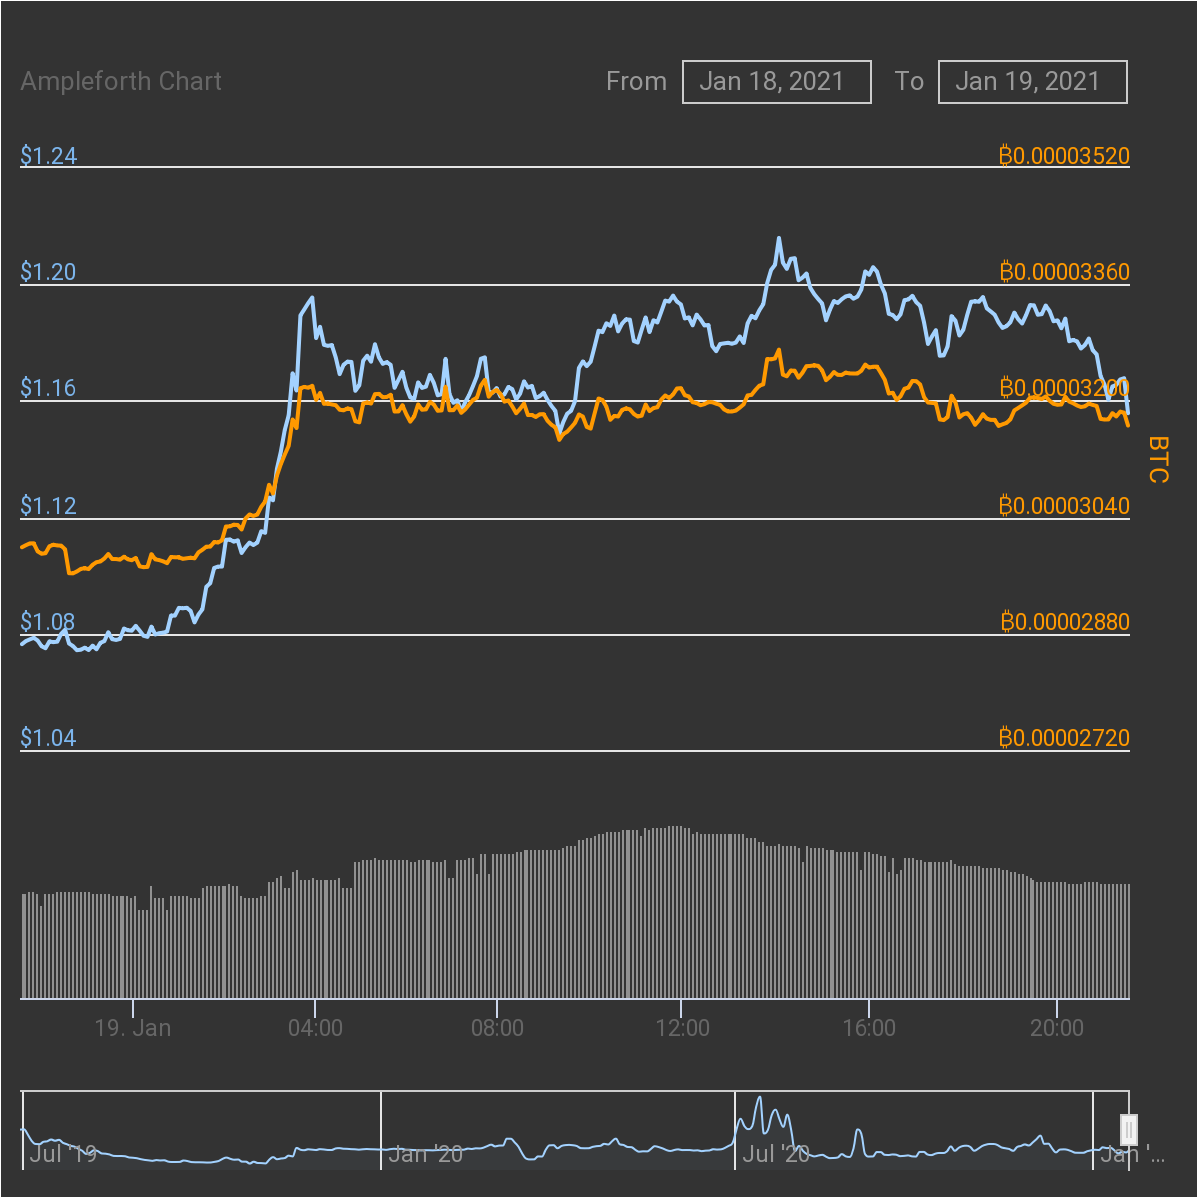This screenshot has width=1200, height=1200.
Task: Click the To label text
Action: coord(909,82)
